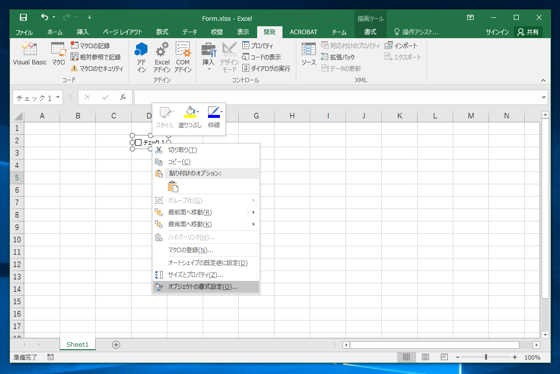The height and width of the screenshot is (374, 560).
Task: Click ダイアログの実行 (Run Dialog)
Action: pyautogui.click(x=266, y=68)
